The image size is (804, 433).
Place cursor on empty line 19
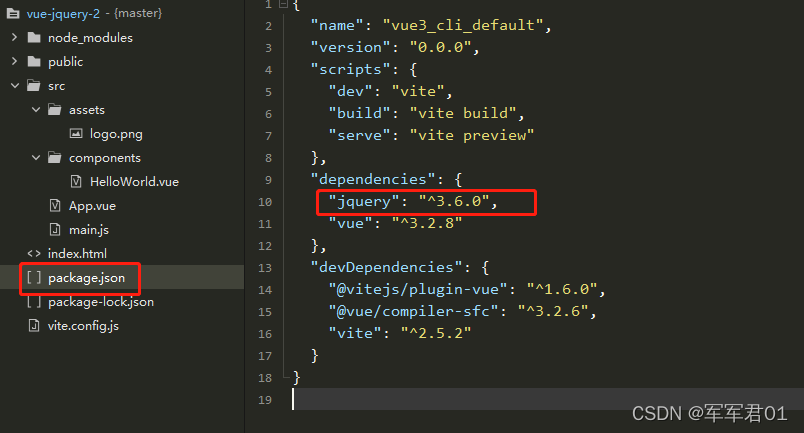click(x=548, y=399)
